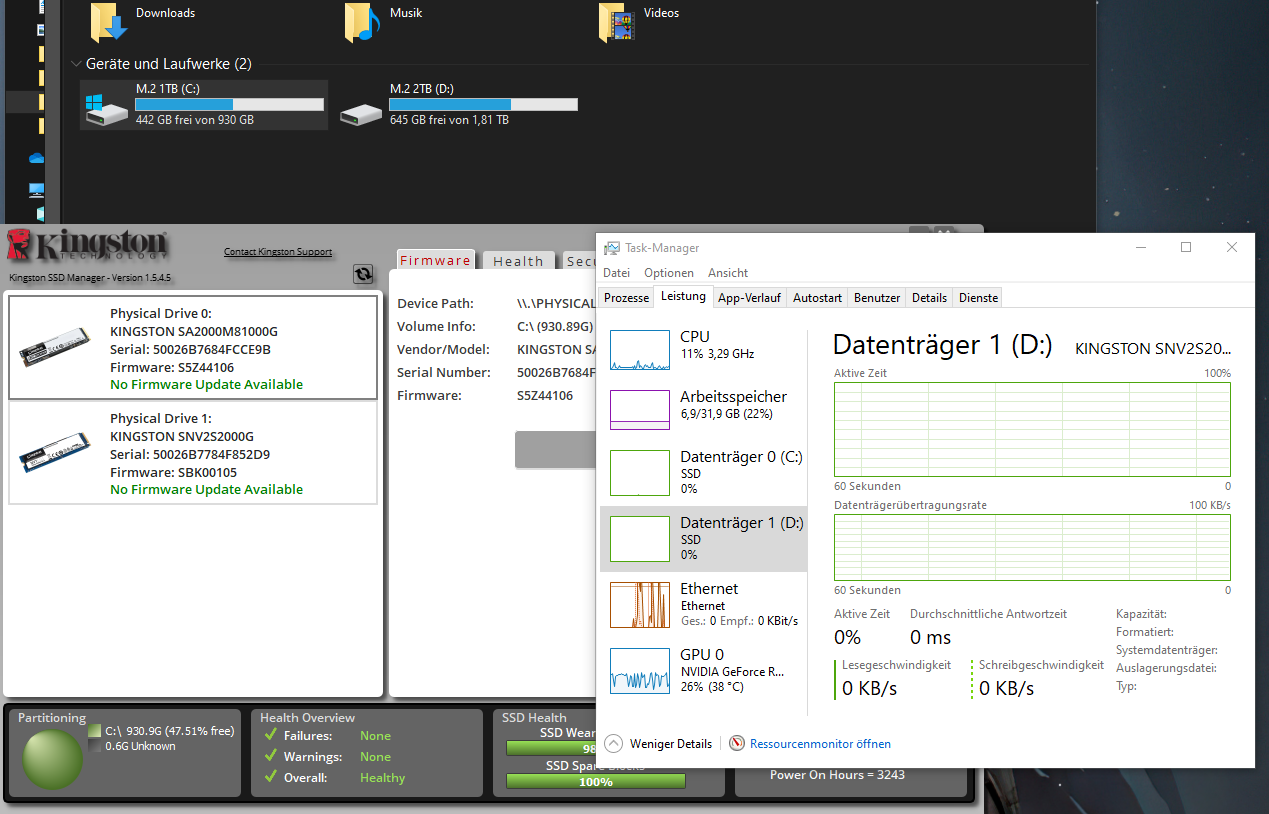Click the OneDrive cloud icon in Explorer sidebar
Viewport: 1269px width, 814px height.
(x=38, y=158)
